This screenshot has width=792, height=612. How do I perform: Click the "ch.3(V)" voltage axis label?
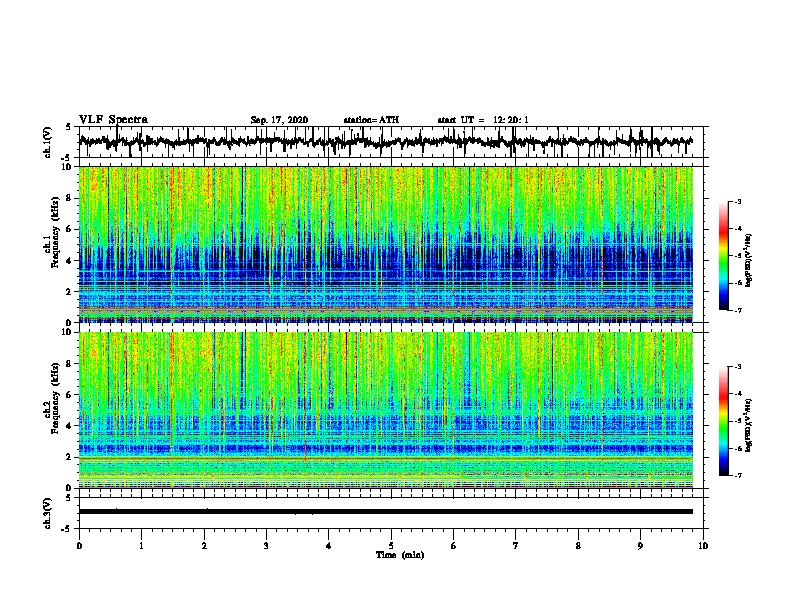tap(48, 513)
